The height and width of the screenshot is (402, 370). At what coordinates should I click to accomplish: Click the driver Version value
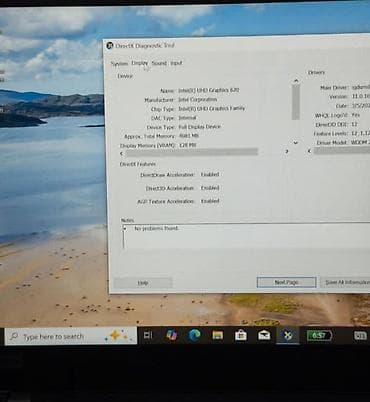click(x=360, y=96)
